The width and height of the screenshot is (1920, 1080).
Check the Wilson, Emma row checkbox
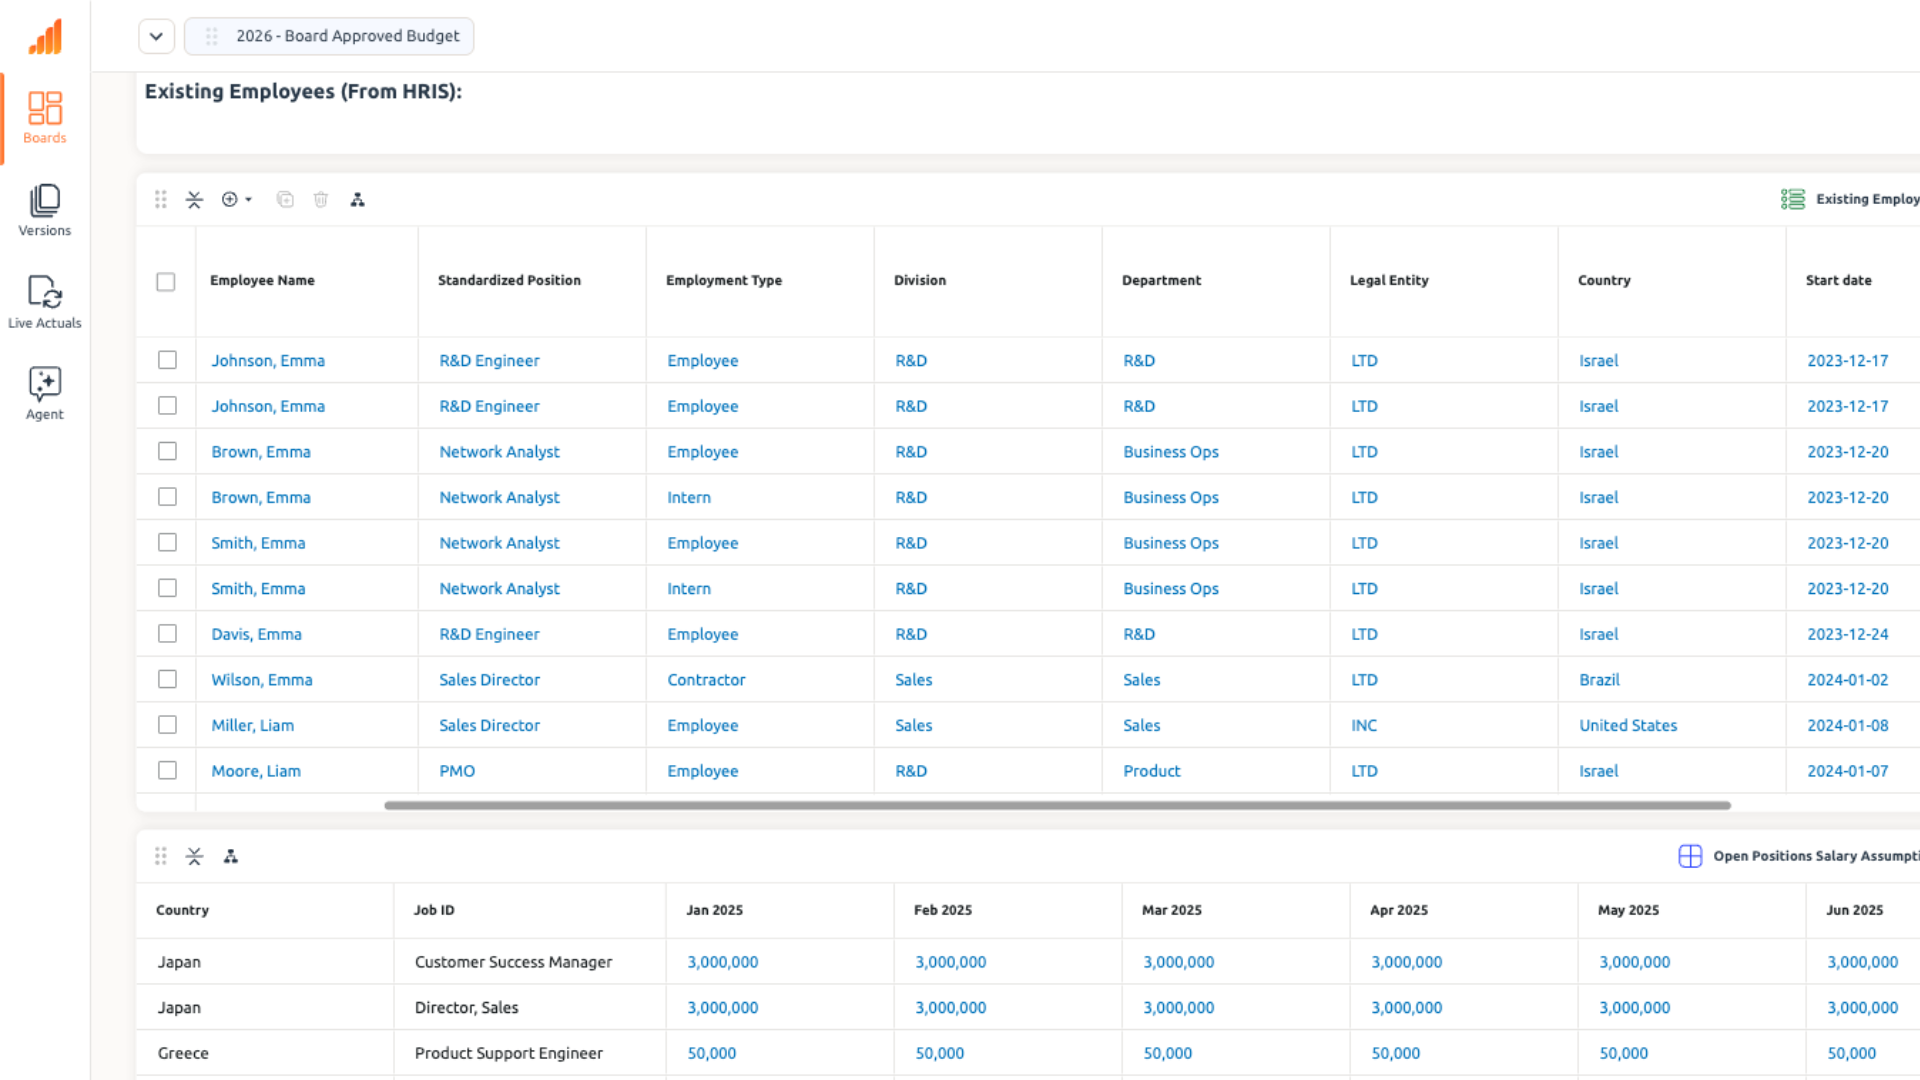(x=167, y=679)
